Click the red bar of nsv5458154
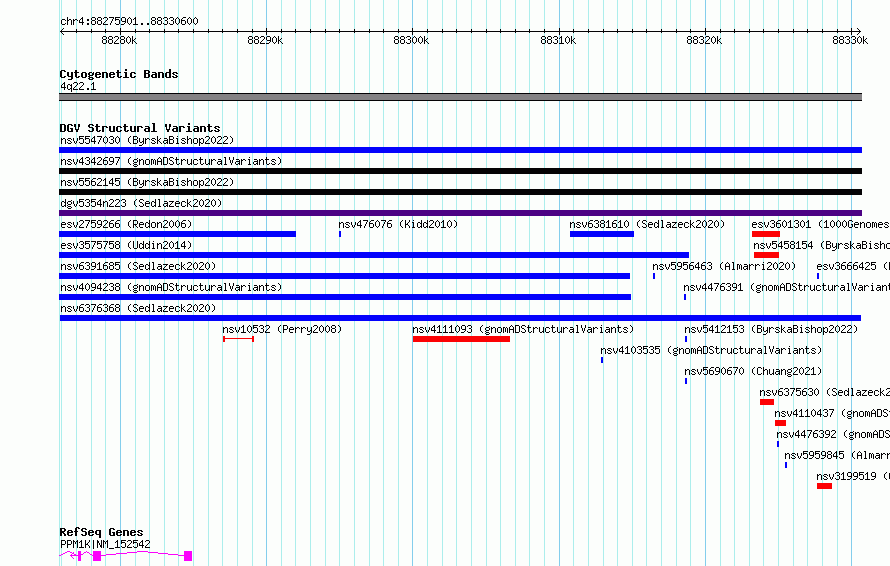The image size is (890, 566). click(x=766, y=255)
